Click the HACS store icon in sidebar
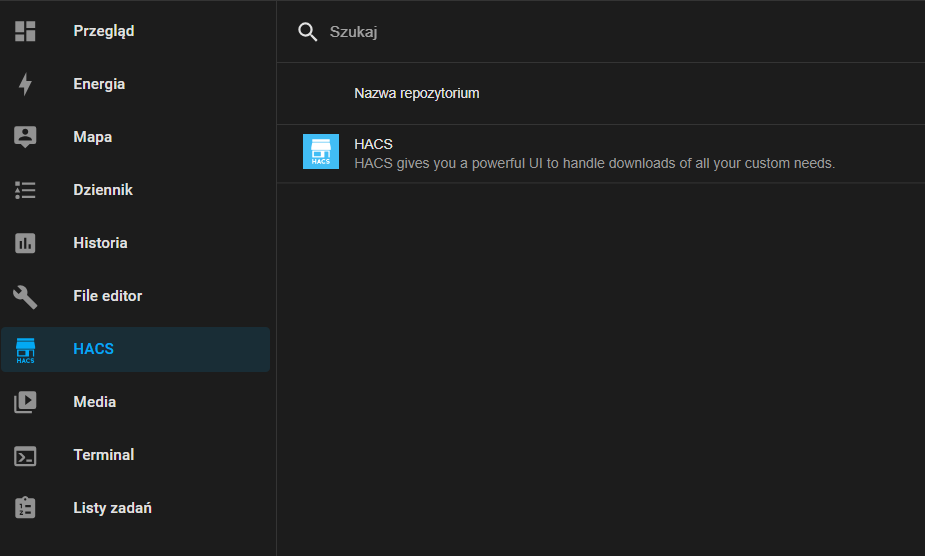 coord(25,350)
